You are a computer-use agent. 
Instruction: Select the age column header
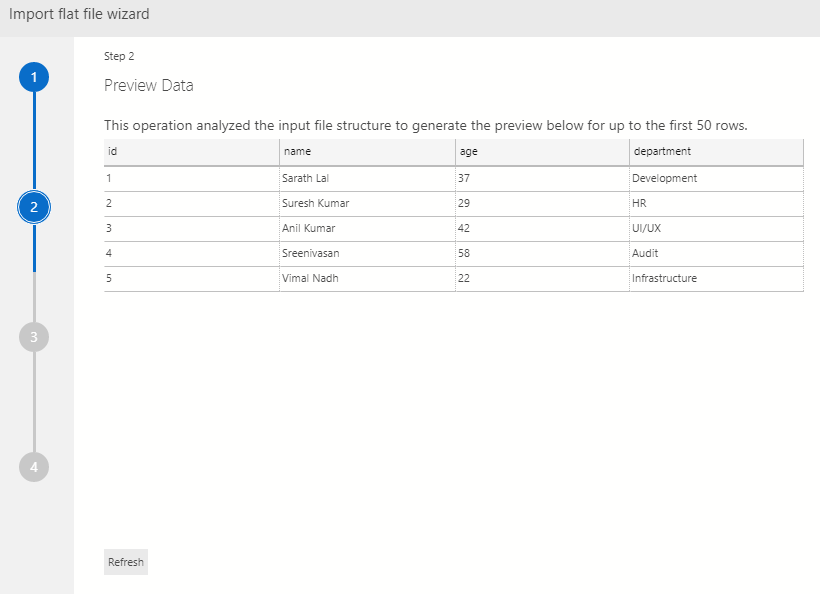[540, 151]
